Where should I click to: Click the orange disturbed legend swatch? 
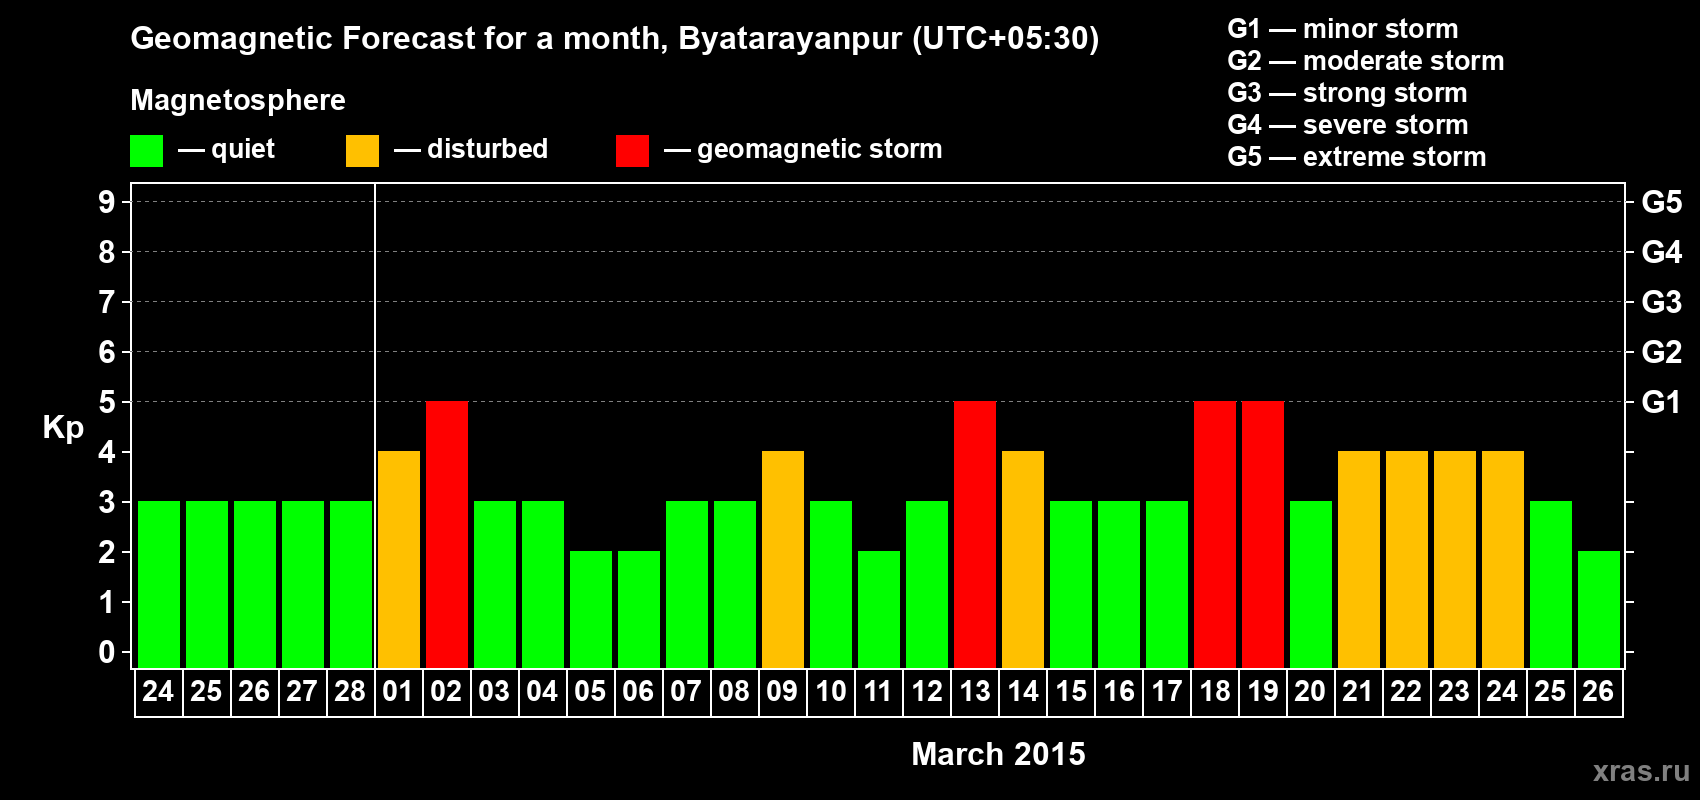363,151
